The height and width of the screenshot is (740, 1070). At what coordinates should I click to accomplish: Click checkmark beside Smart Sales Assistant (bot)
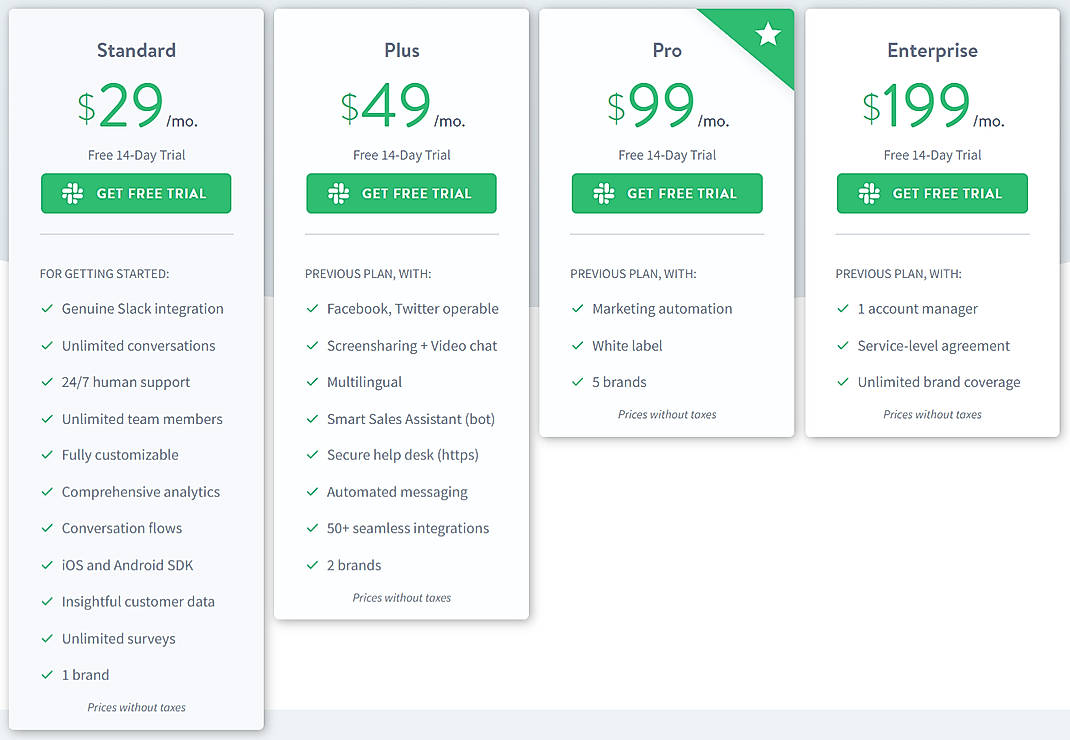(313, 418)
